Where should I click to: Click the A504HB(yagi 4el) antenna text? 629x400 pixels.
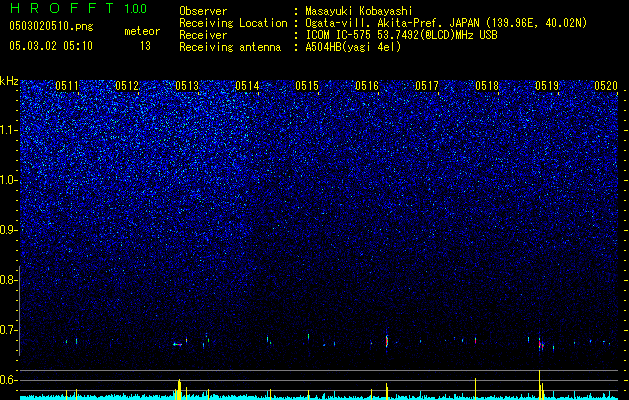353,47
